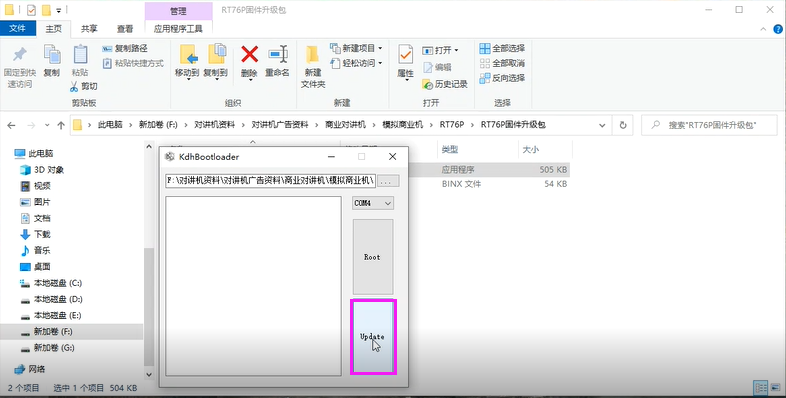Click 此电脑 in the address breadcrumb
Screen dimensions: 786x398
click(110, 125)
